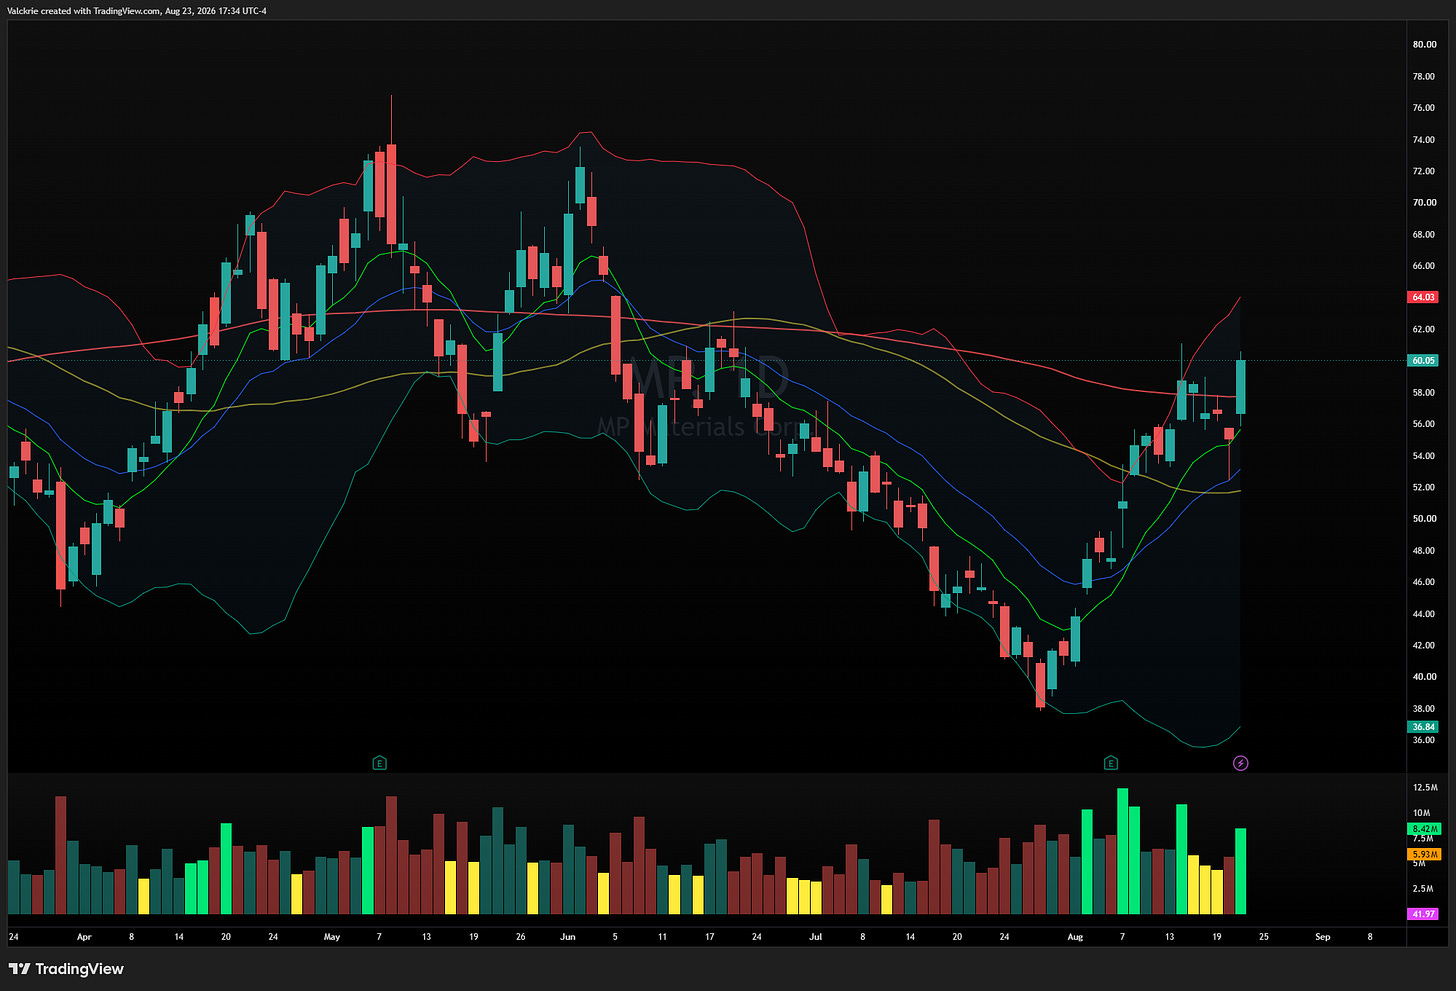The width and height of the screenshot is (1456, 991).
Task: Click the Jun label on time axis
Action: click(568, 937)
